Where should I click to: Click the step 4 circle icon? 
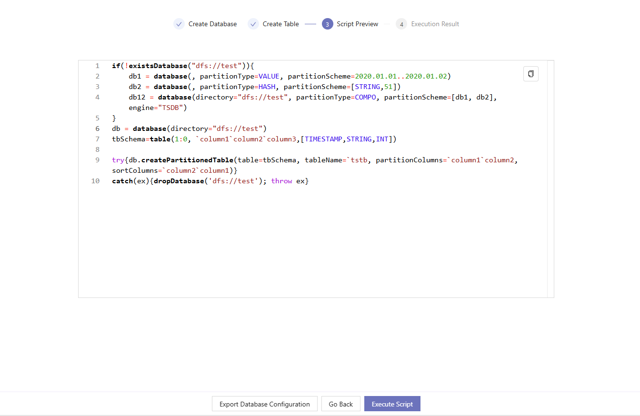401,24
